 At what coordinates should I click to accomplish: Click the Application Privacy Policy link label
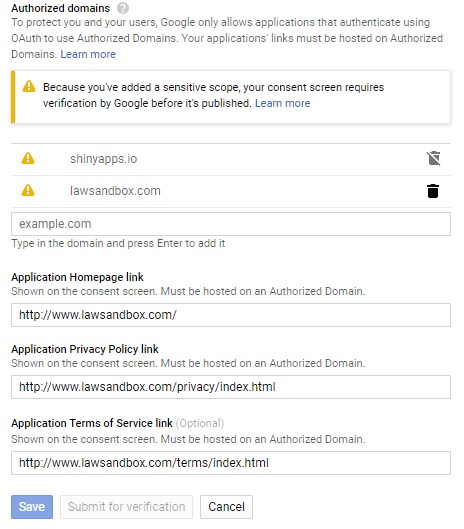point(85,349)
